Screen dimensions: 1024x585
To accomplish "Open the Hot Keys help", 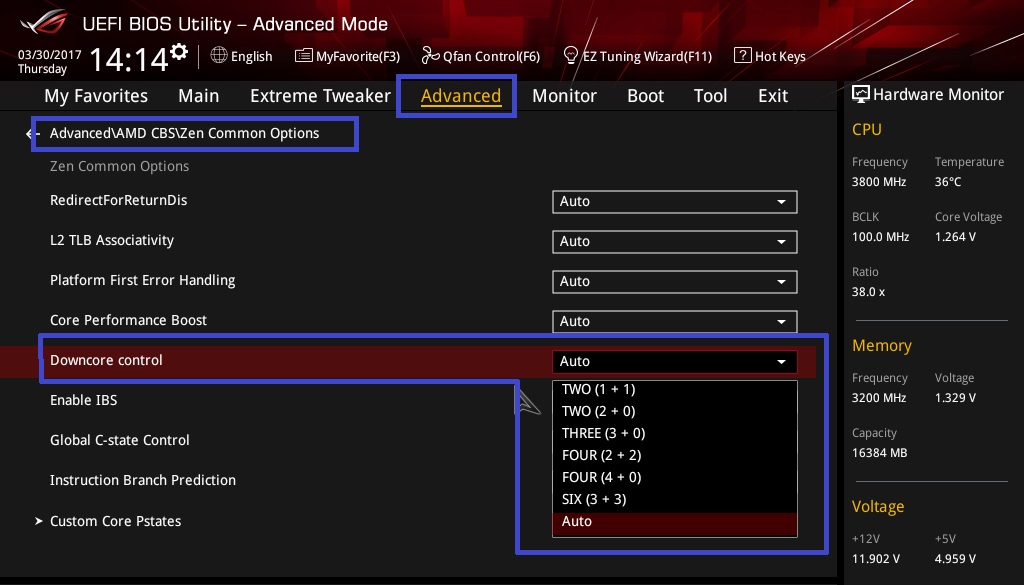I will pyautogui.click(x=769, y=56).
